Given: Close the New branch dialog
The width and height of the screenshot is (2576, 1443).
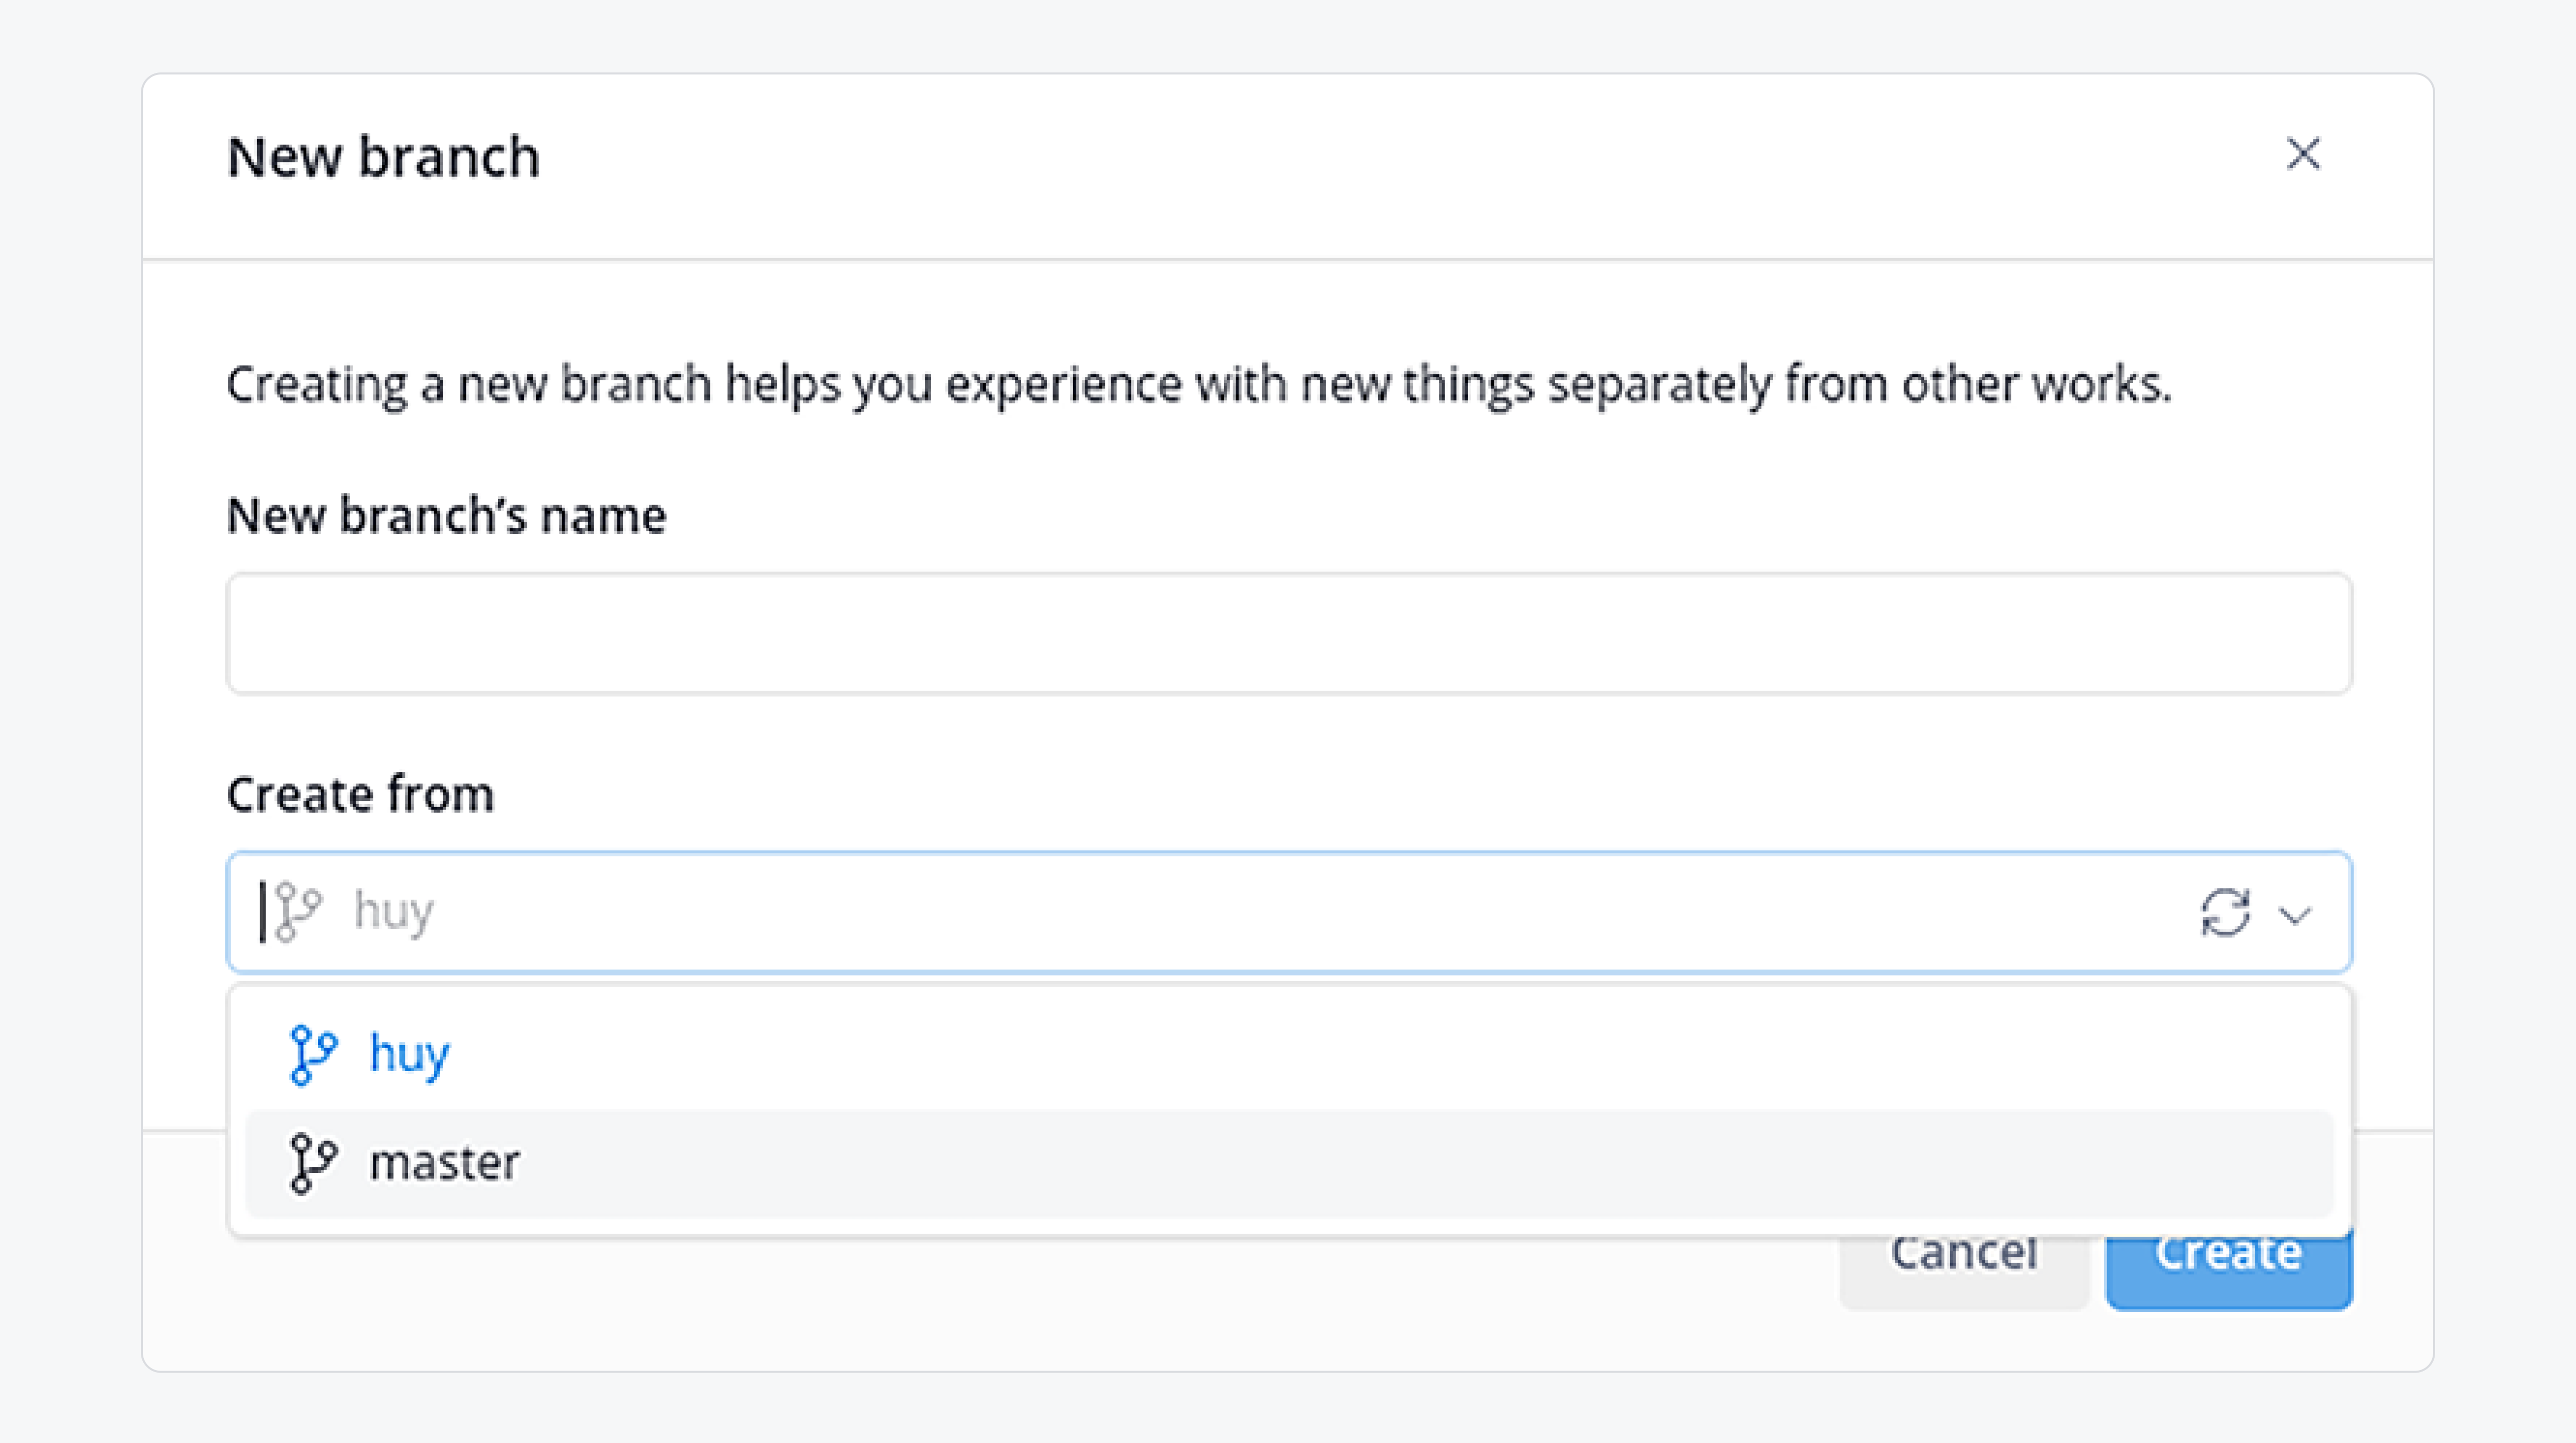Looking at the screenshot, I should tap(2303, 154).
